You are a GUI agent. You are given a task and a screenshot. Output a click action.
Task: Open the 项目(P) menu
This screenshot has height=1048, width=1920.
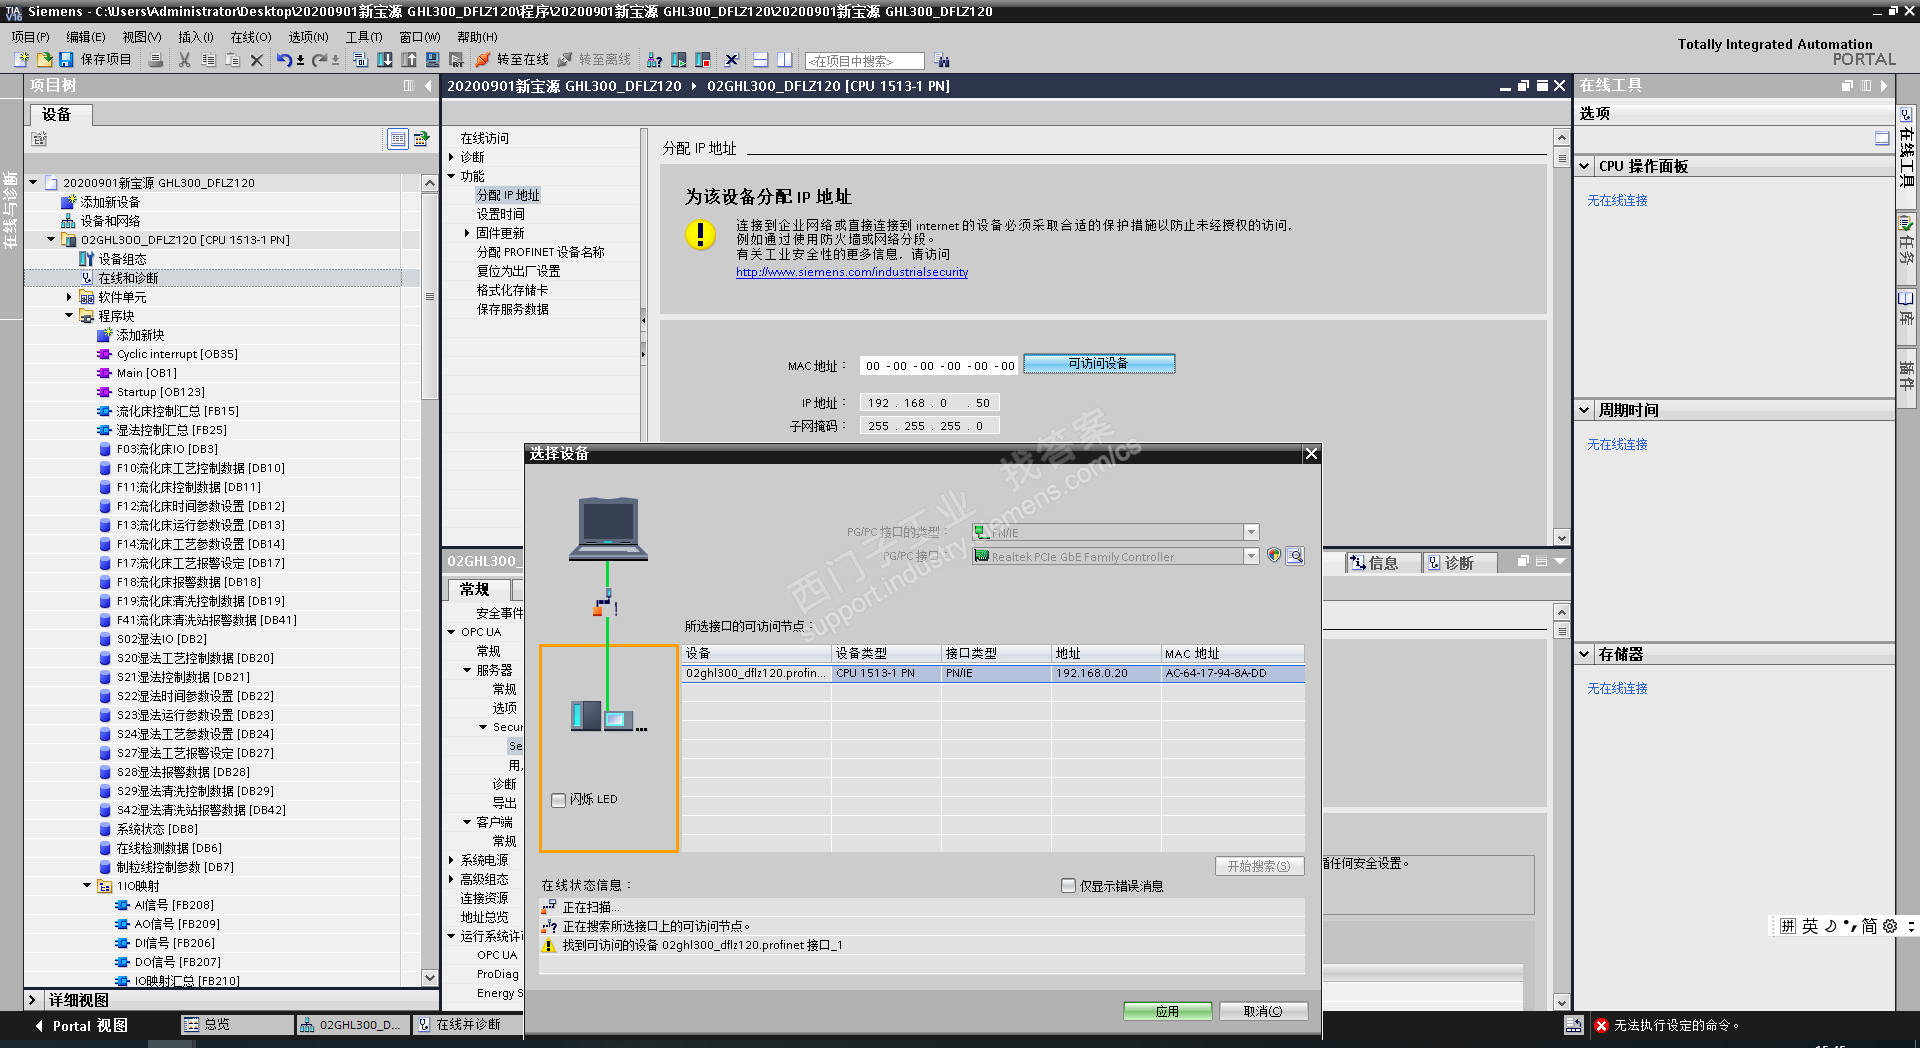tap(31, 37)
